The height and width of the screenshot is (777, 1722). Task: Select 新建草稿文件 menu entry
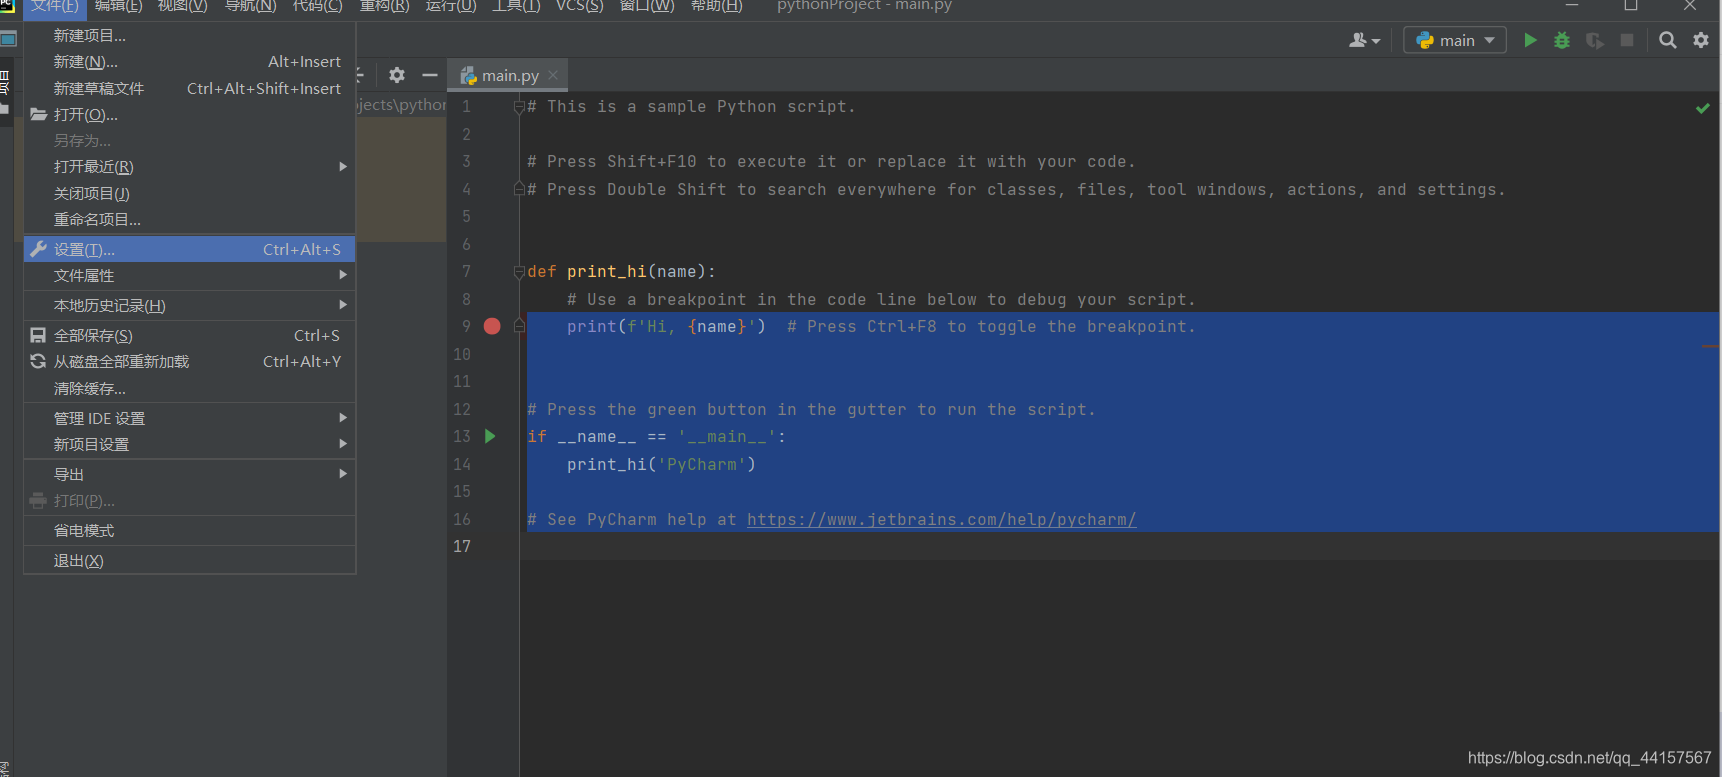[189, 88]
